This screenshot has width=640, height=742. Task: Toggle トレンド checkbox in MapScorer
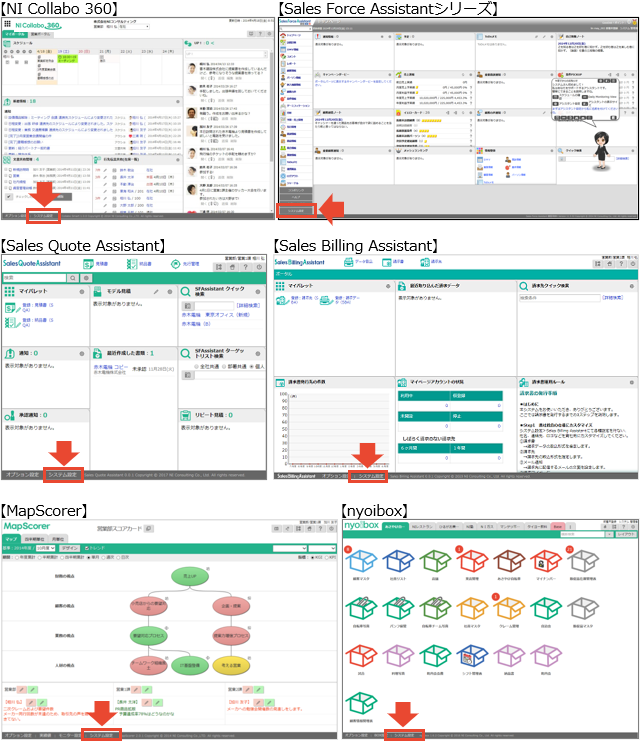point(86,548)
